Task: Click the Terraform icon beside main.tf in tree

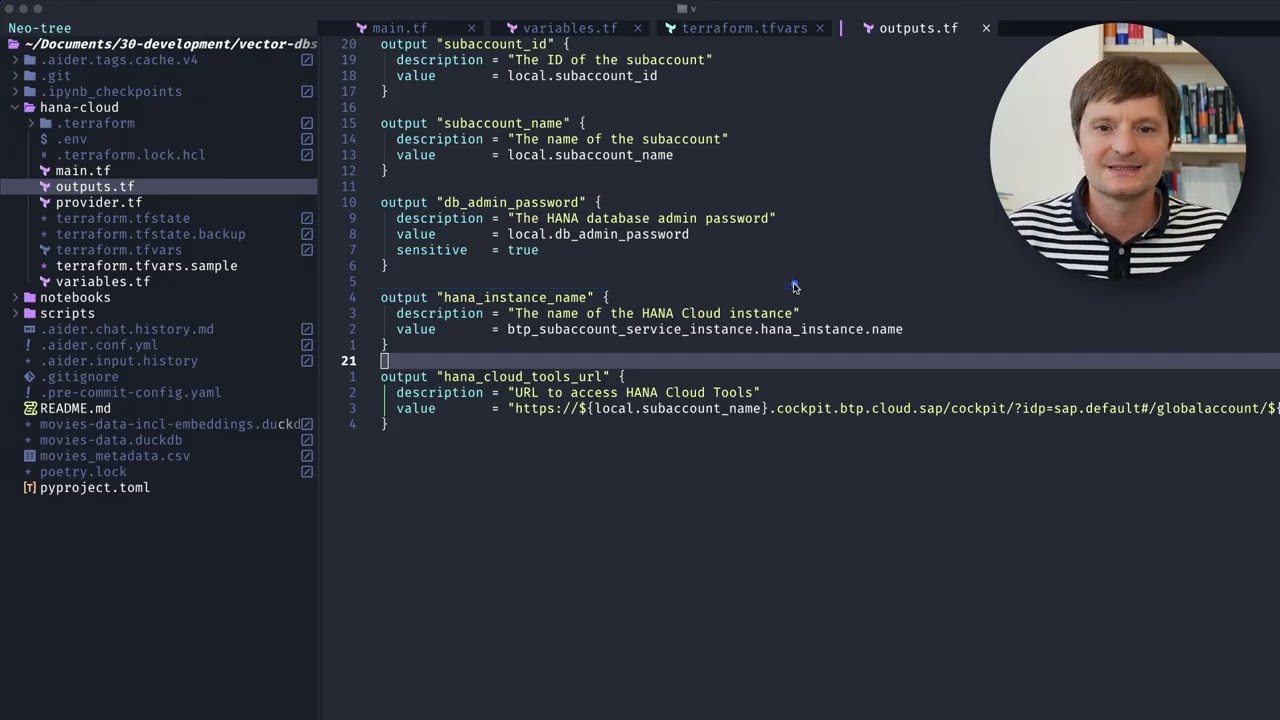Action: click(x=45, y=171)
